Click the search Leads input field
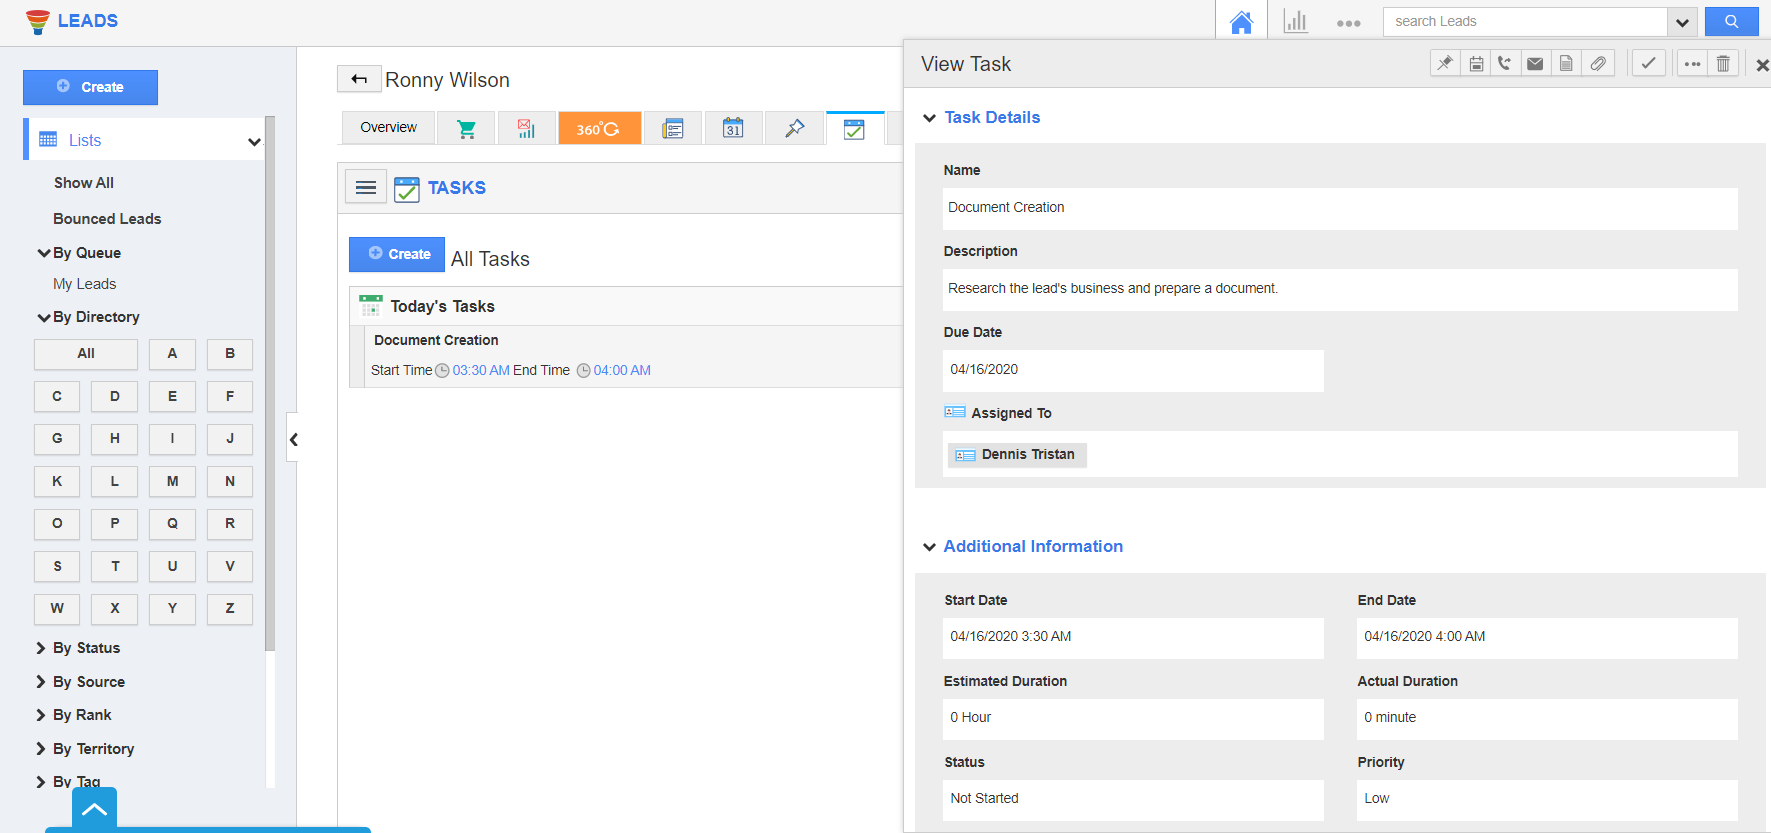 [x=1524, y=22]
